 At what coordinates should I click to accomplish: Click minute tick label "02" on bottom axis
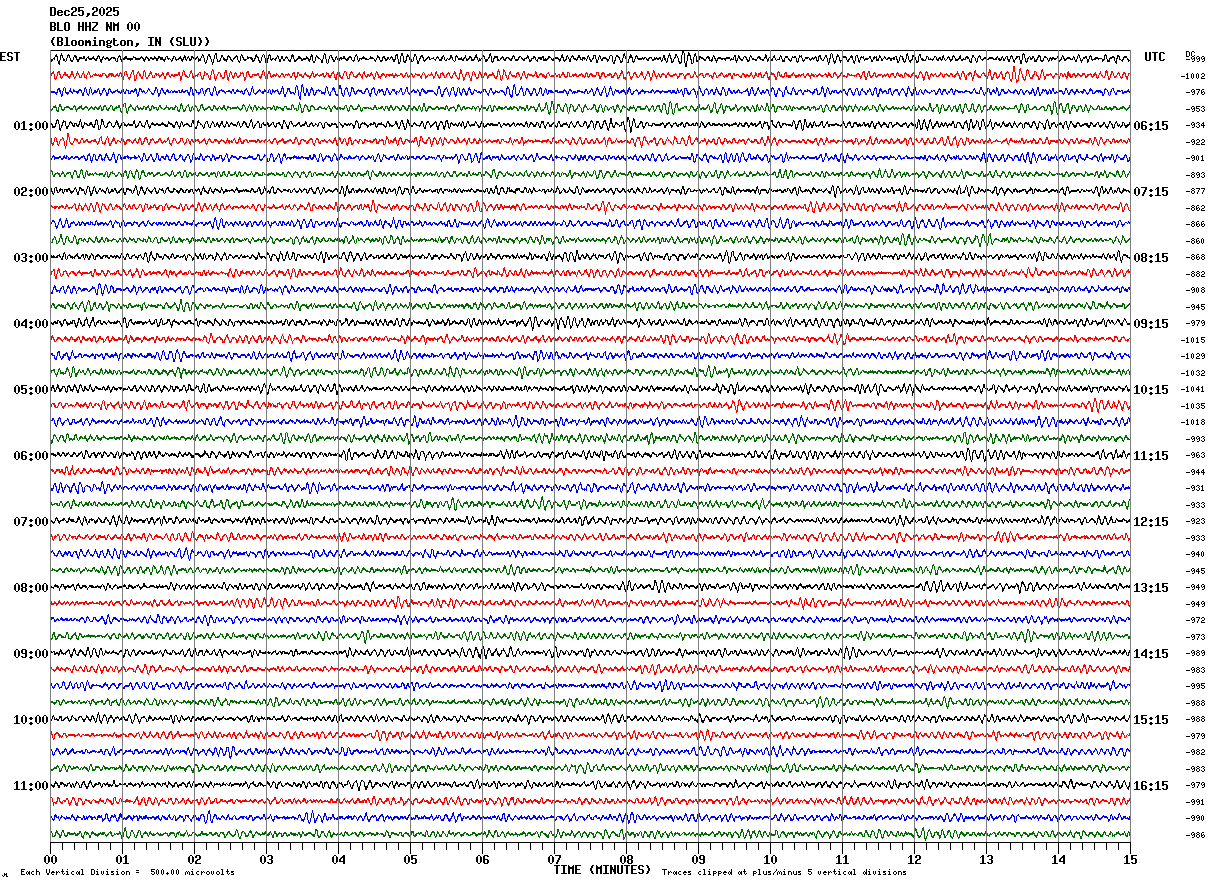point(194,859)
